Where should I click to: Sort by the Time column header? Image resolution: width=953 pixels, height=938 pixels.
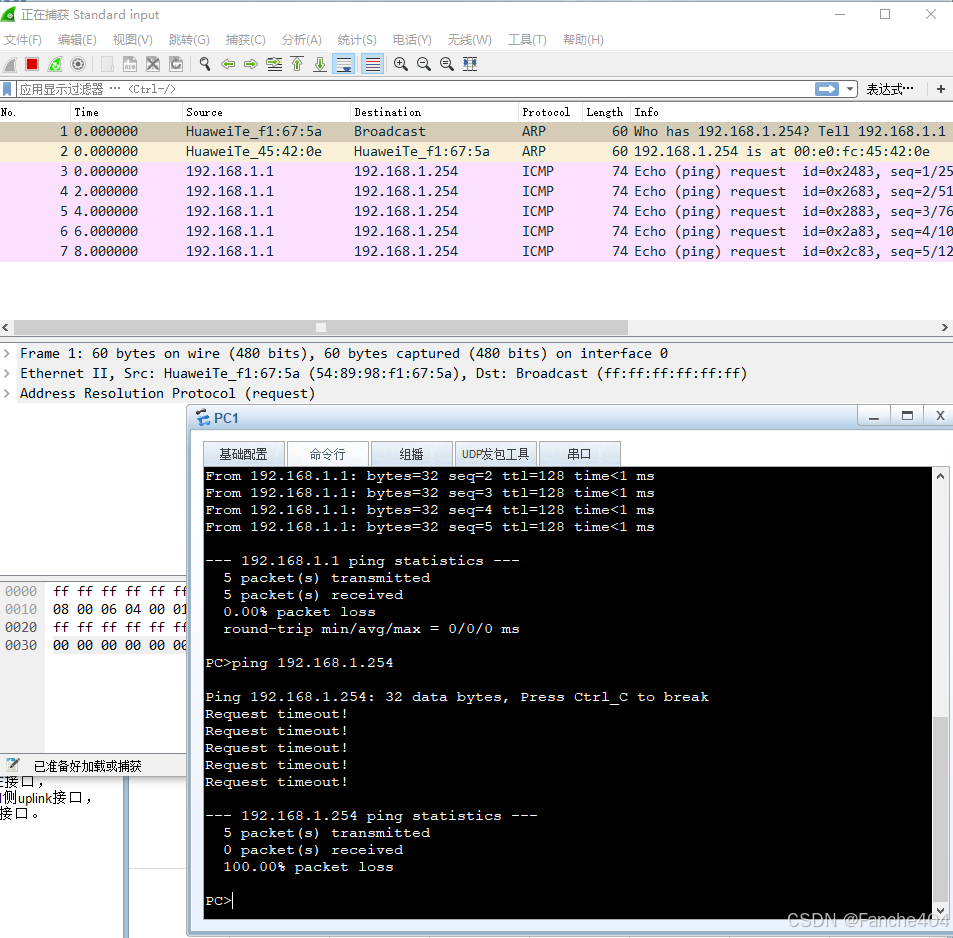[x=126, y=112]
